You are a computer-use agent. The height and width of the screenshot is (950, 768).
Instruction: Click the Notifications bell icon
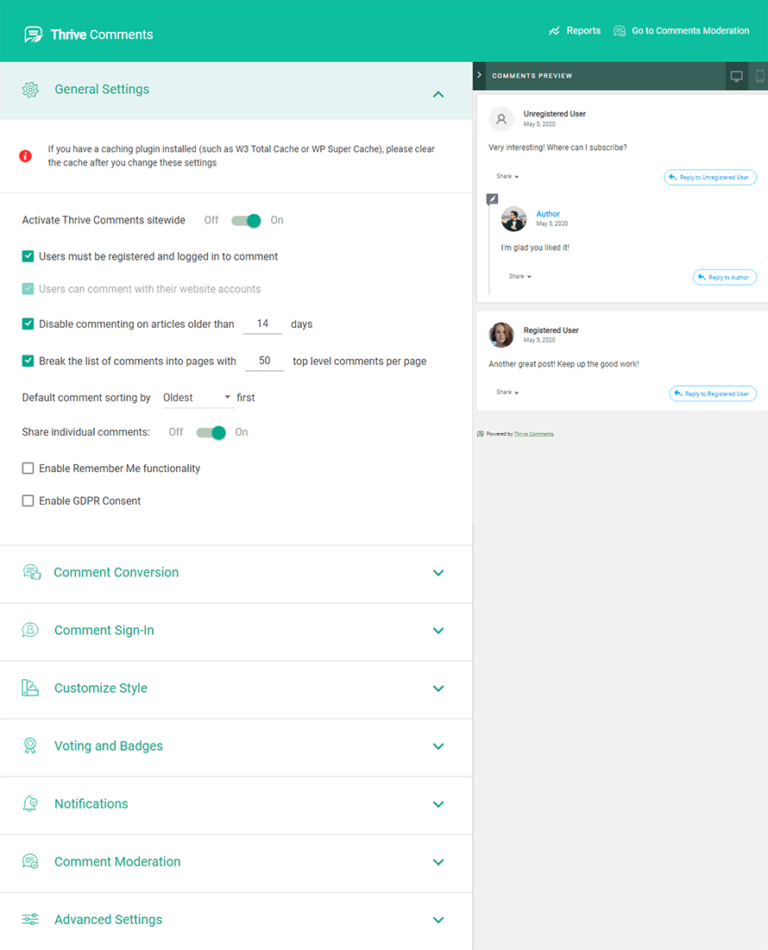[30, 803]
